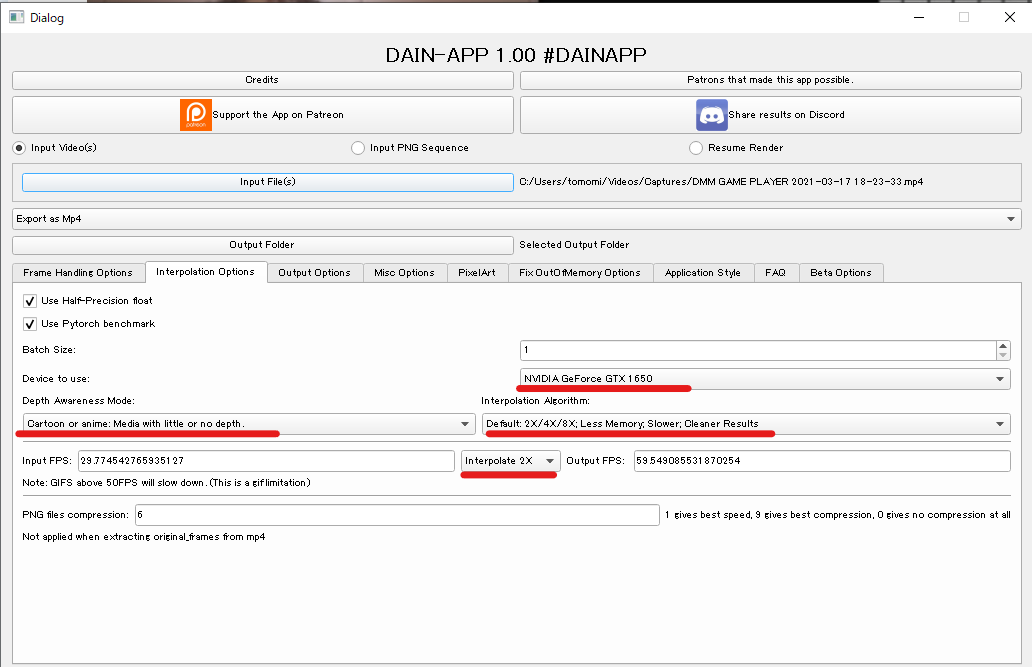This screenshot has height=667, width=1032.
Task: Go to the Misc Options tab
Action: click(405, 273)
